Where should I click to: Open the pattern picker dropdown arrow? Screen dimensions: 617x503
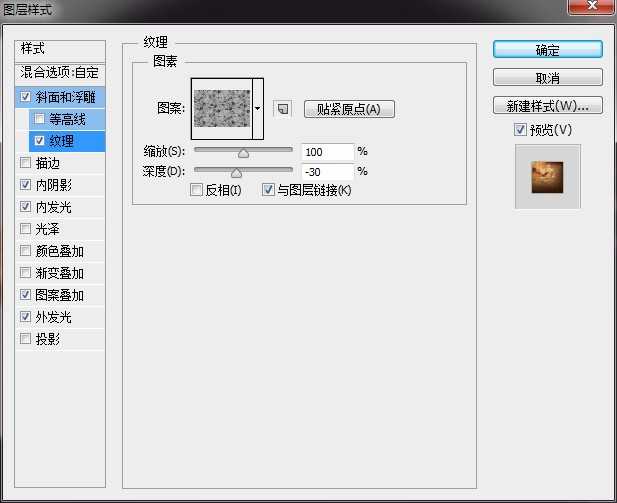(x=258, y=108)
